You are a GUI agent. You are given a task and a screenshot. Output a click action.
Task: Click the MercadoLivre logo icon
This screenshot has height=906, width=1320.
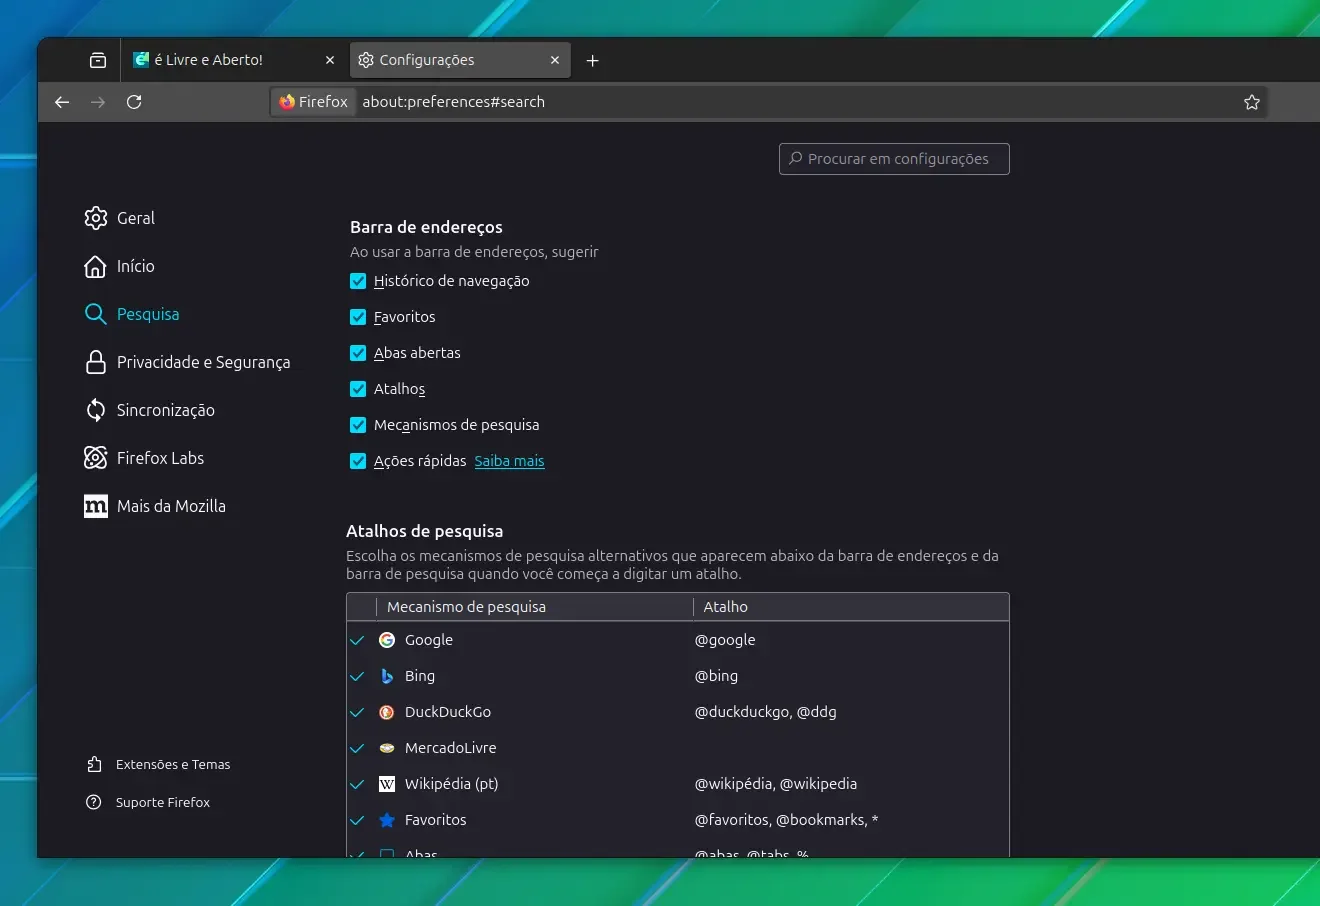point(387,748)
